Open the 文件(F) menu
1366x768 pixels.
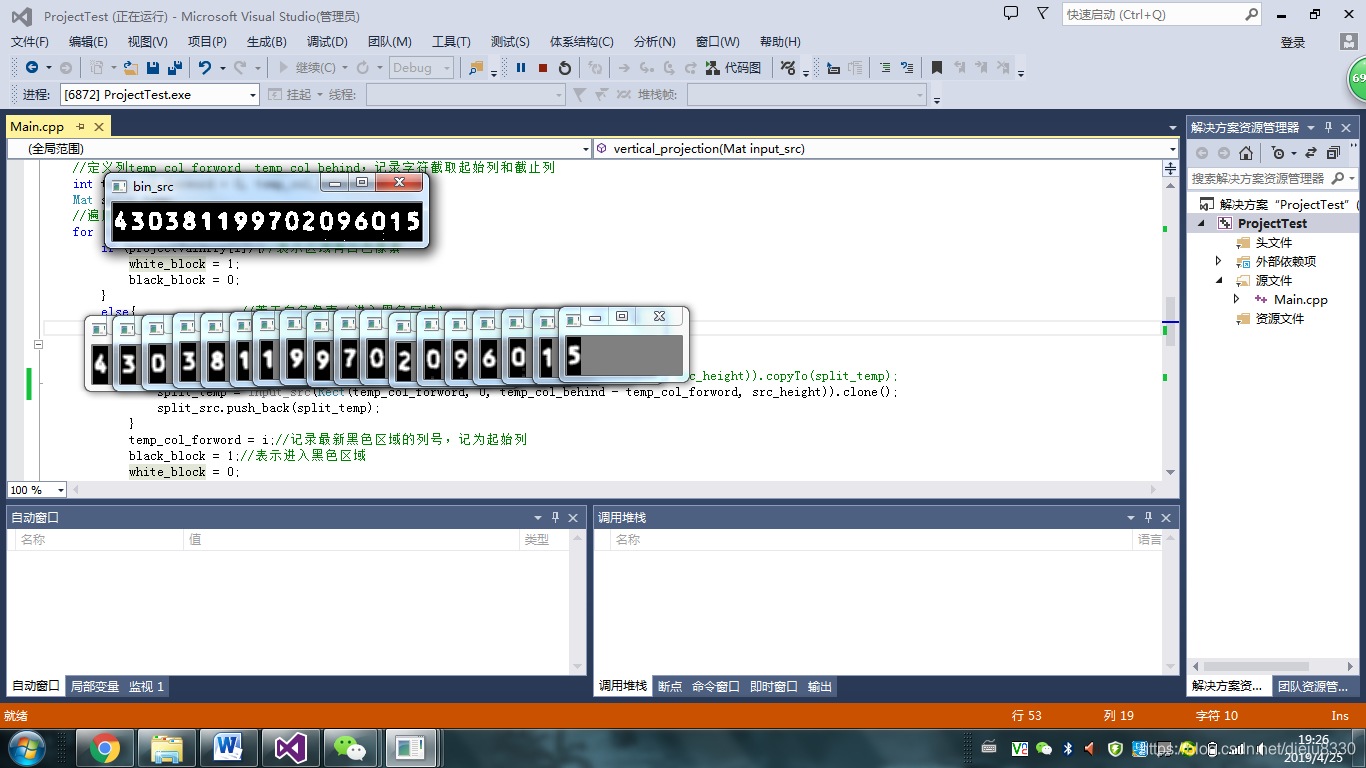click(x=30, y=42)
